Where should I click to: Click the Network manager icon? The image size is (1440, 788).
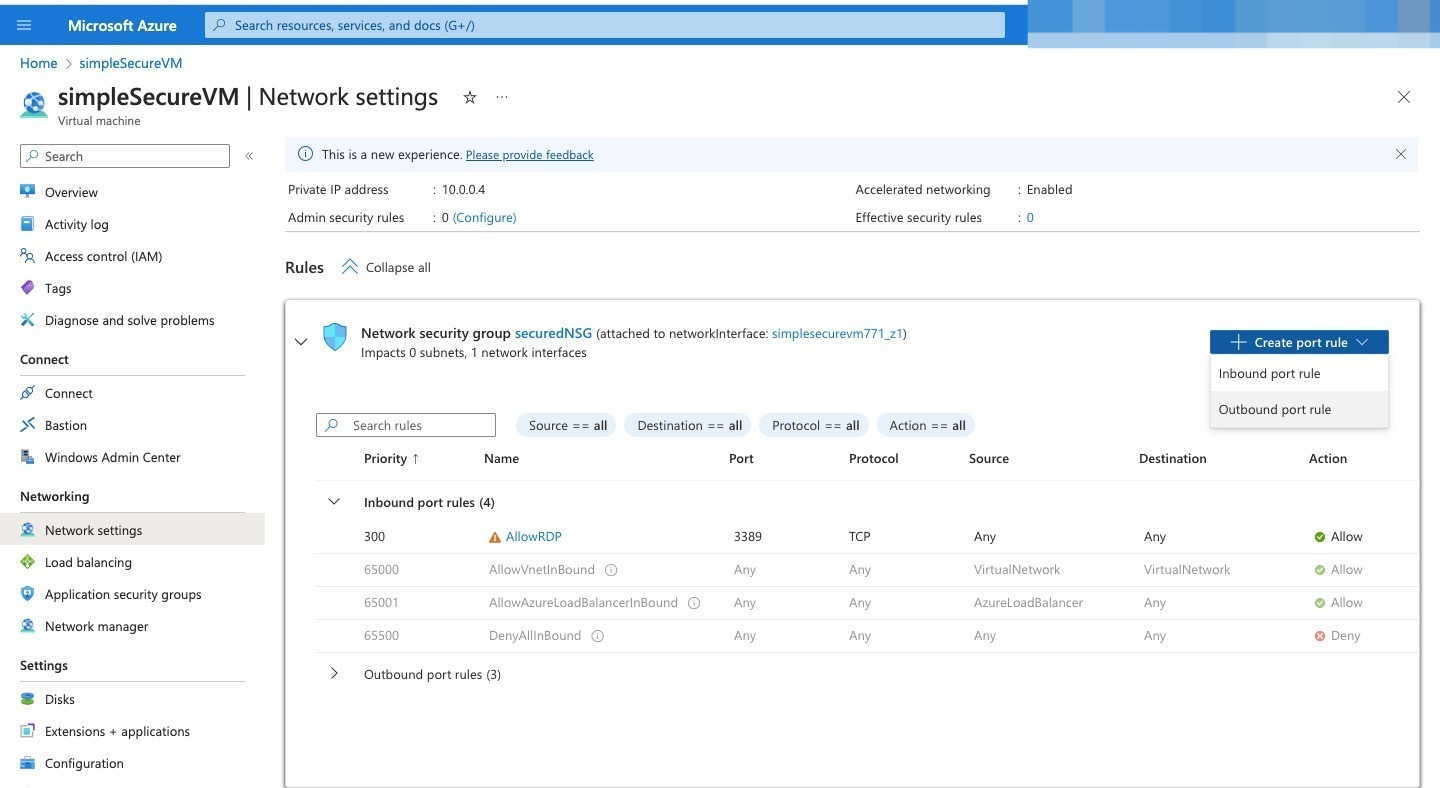pos(28,626)
